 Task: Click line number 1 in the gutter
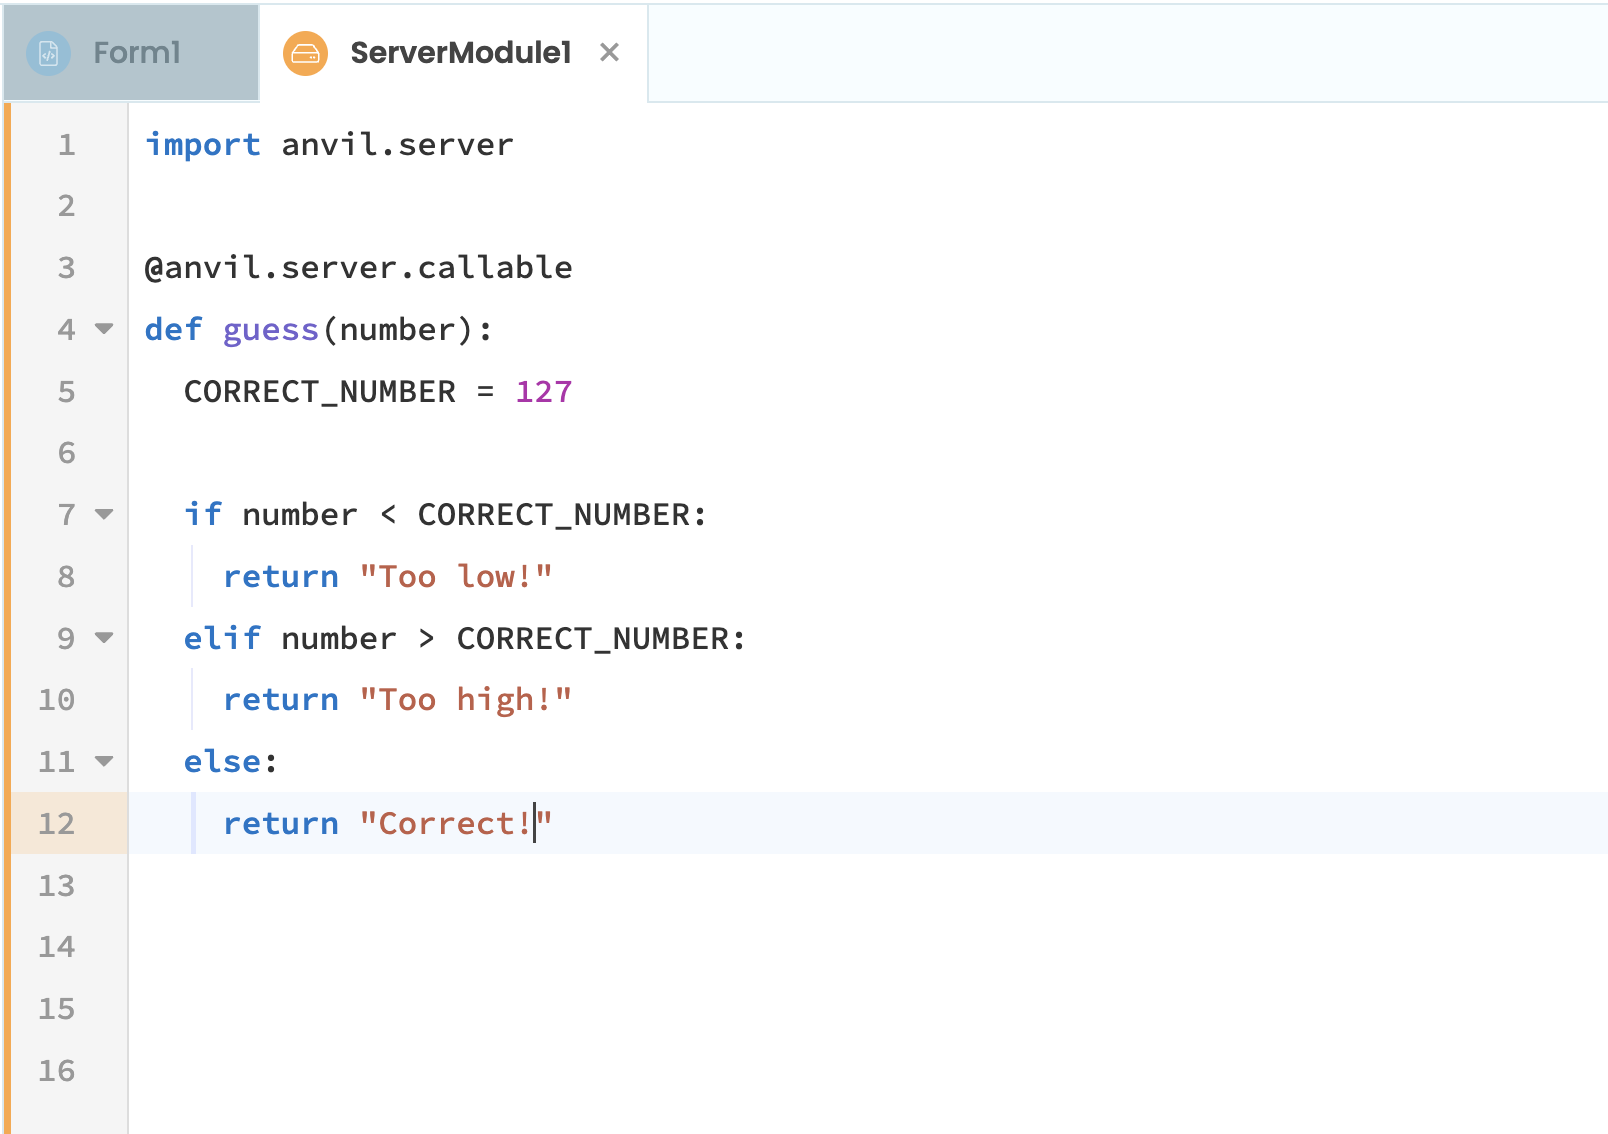(x=66, y=145)
